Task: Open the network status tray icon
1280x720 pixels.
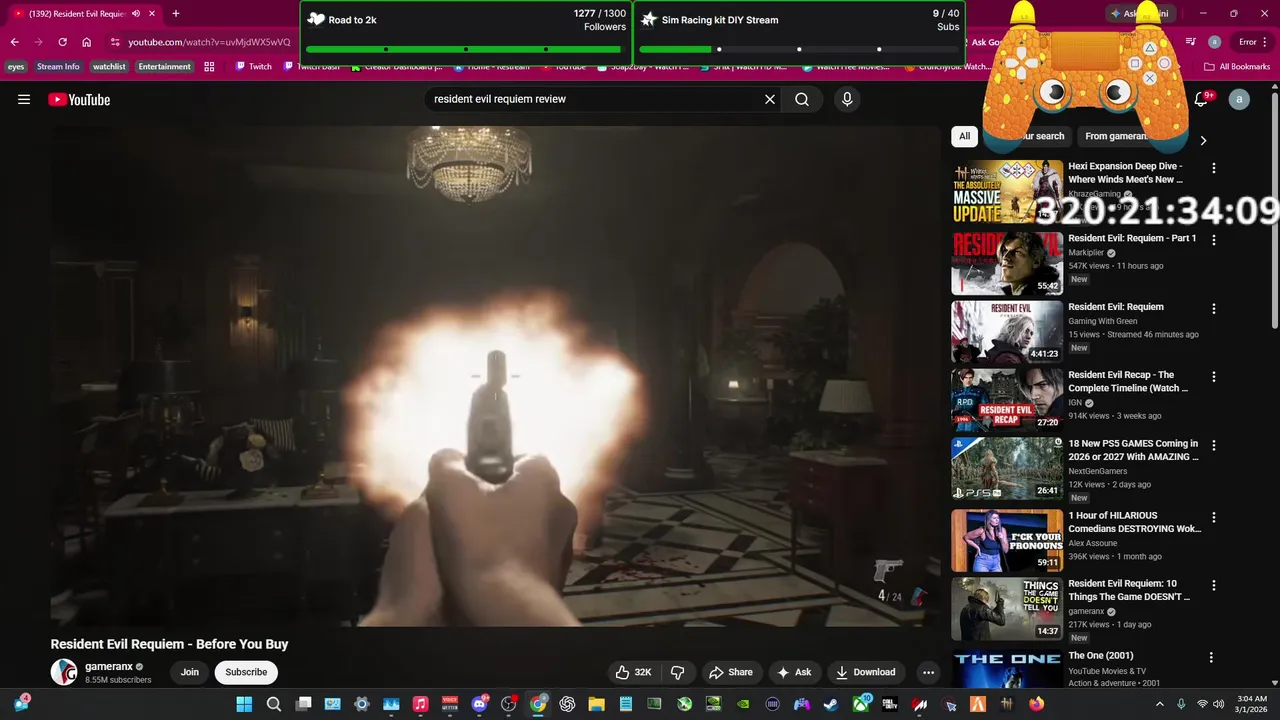Action: click(x=1202, y=704)
